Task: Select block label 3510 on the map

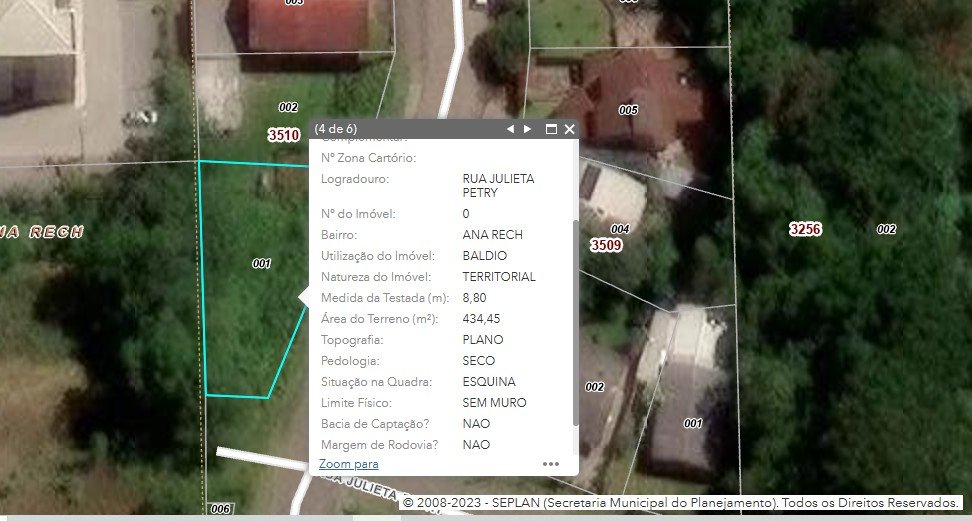Action: coord(284,135)
